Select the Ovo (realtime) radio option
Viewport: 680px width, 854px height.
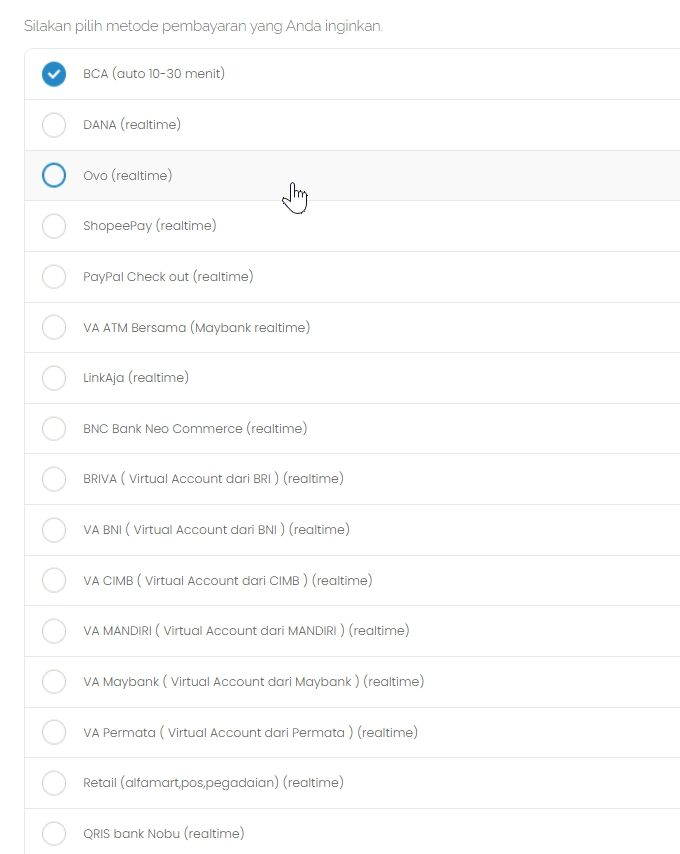pyautogui.click(x=54, y=175)
